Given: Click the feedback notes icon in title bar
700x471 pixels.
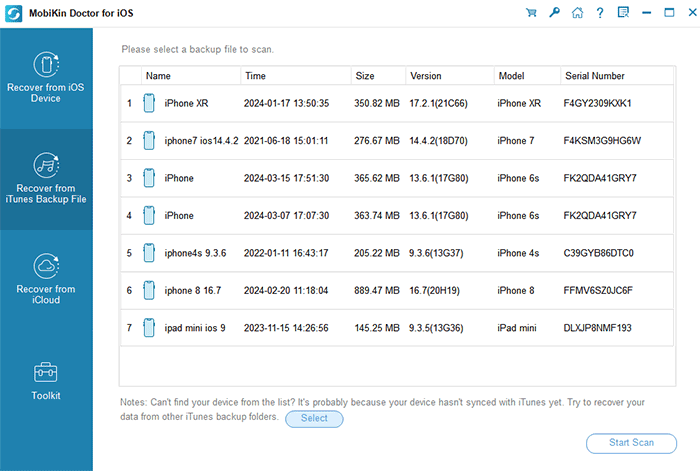Looking at the screenshot, I should pos(623,12).
